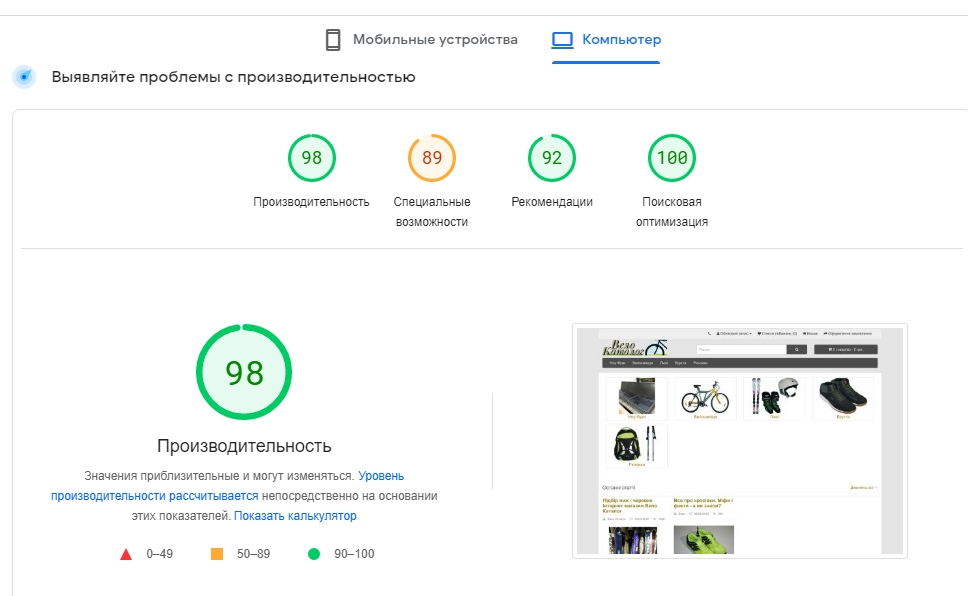Select the Компьютер tab
This screenshot has width=968, height=596.
606,40
